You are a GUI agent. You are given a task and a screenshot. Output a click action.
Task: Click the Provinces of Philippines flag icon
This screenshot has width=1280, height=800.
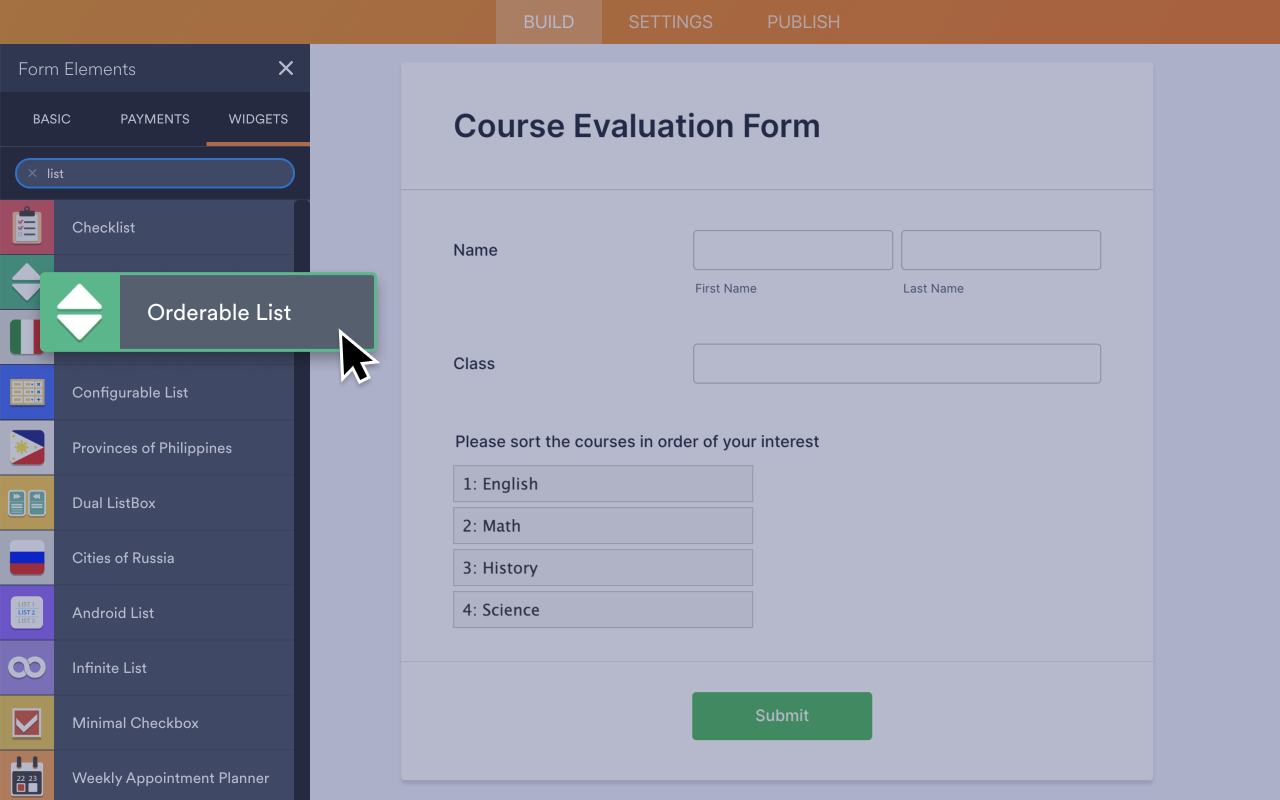pyautogui.click(x=27, y=447)
